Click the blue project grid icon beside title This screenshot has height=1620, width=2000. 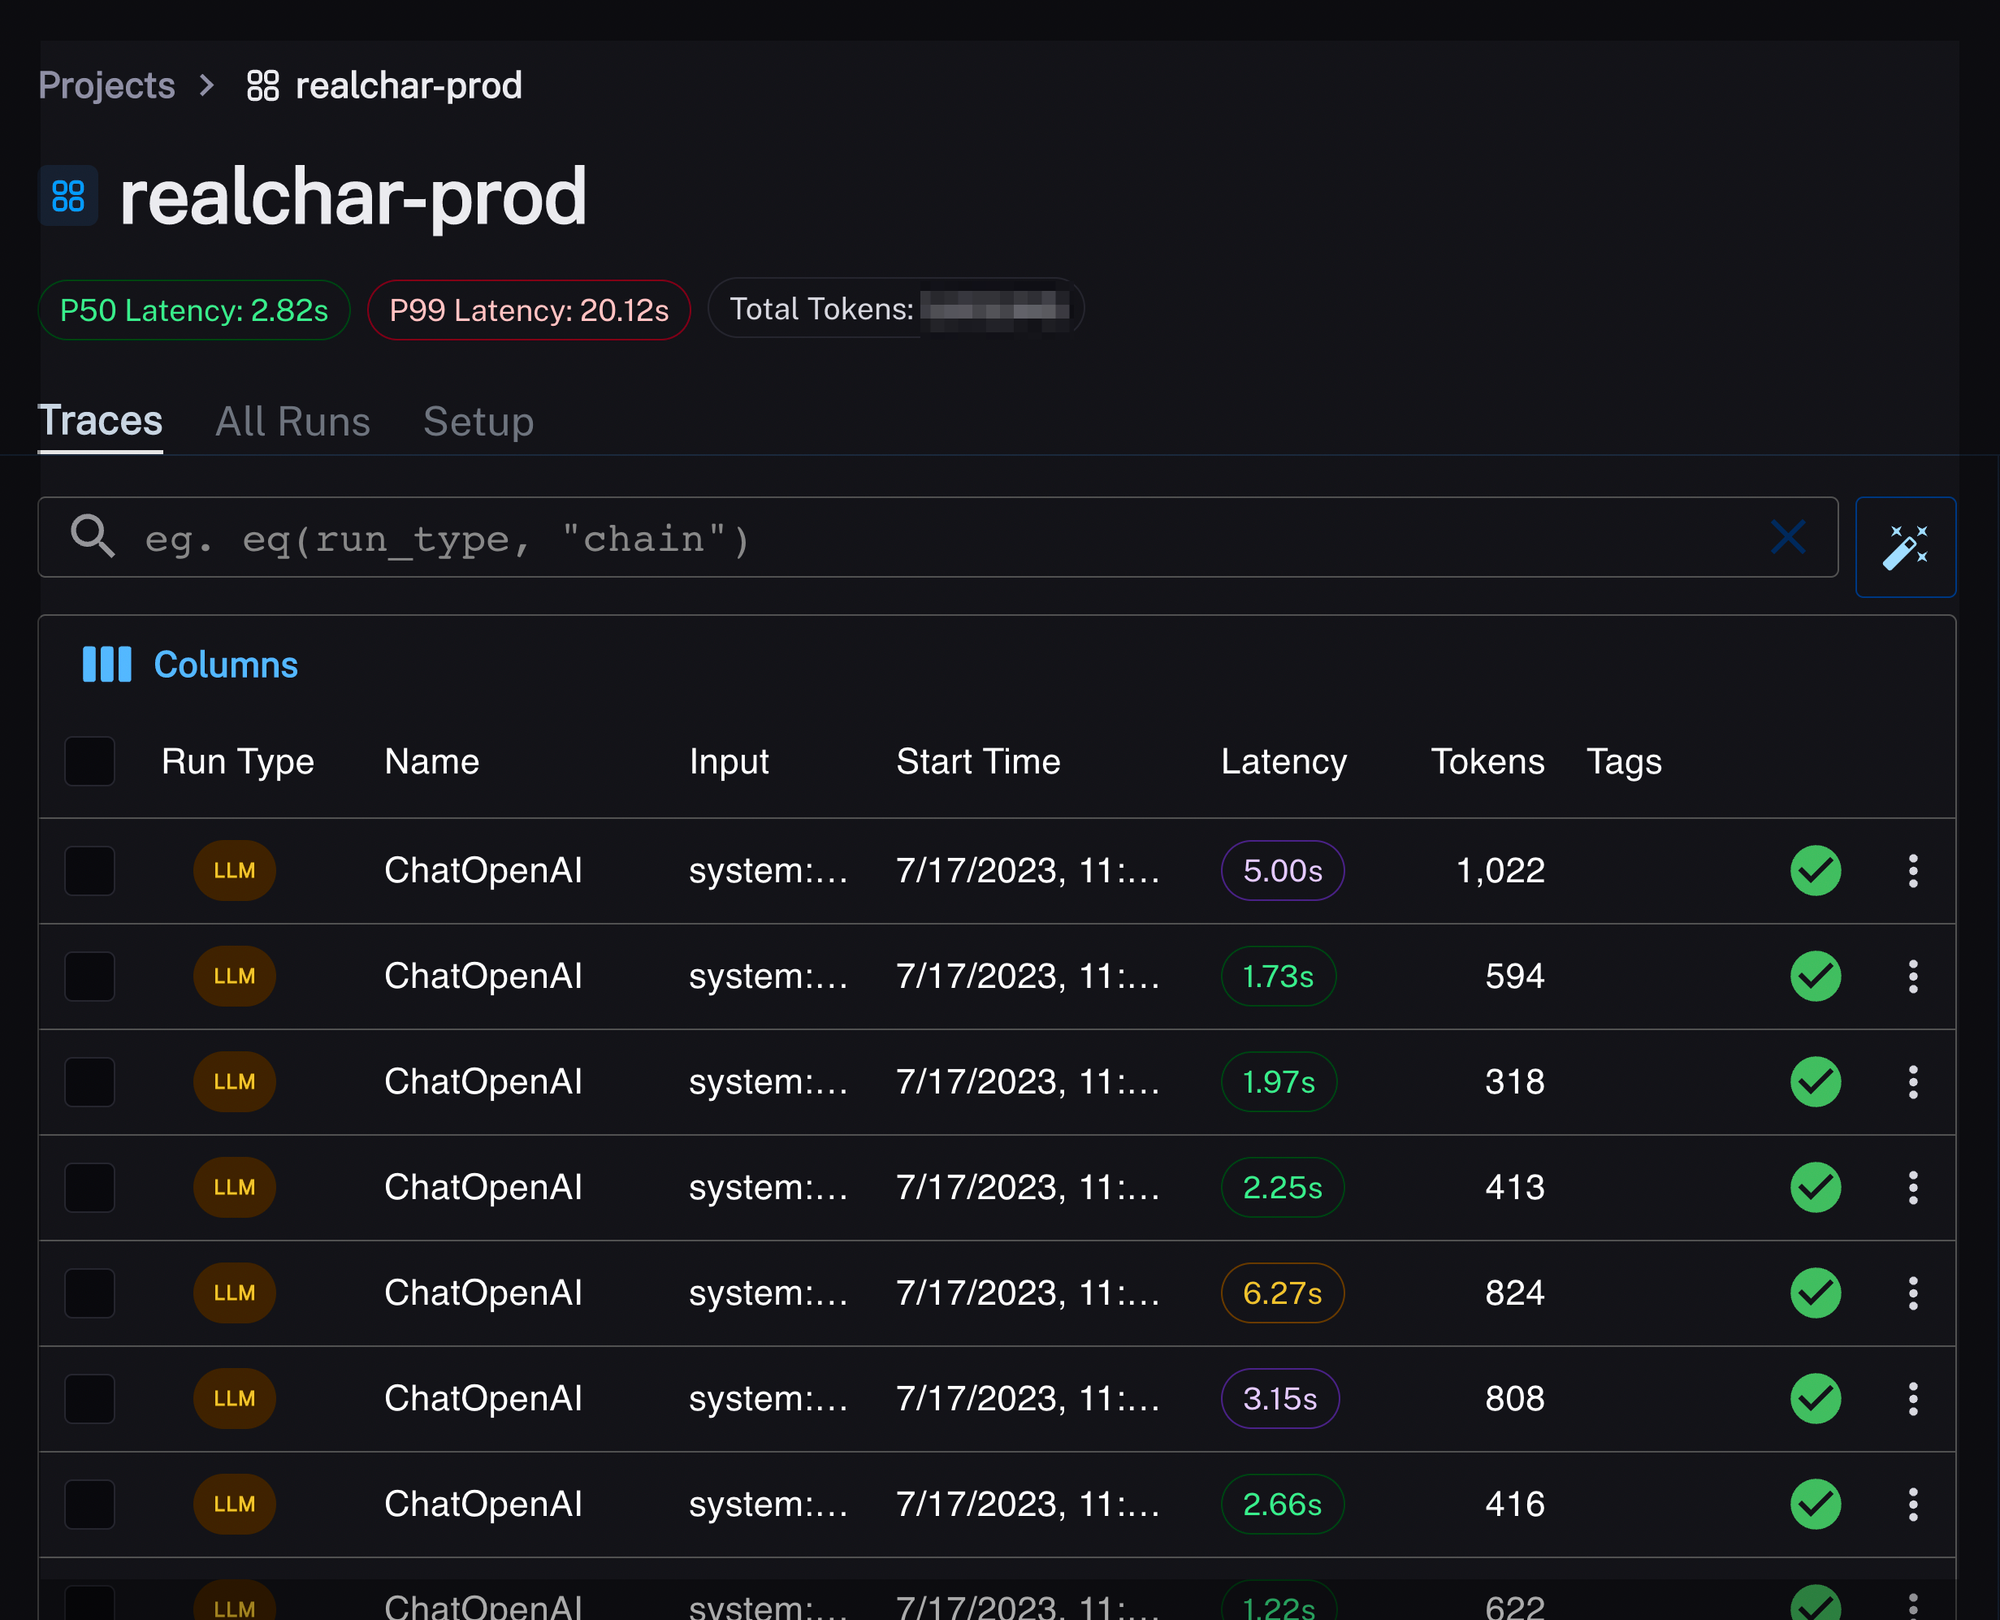[x=68, y=196]
